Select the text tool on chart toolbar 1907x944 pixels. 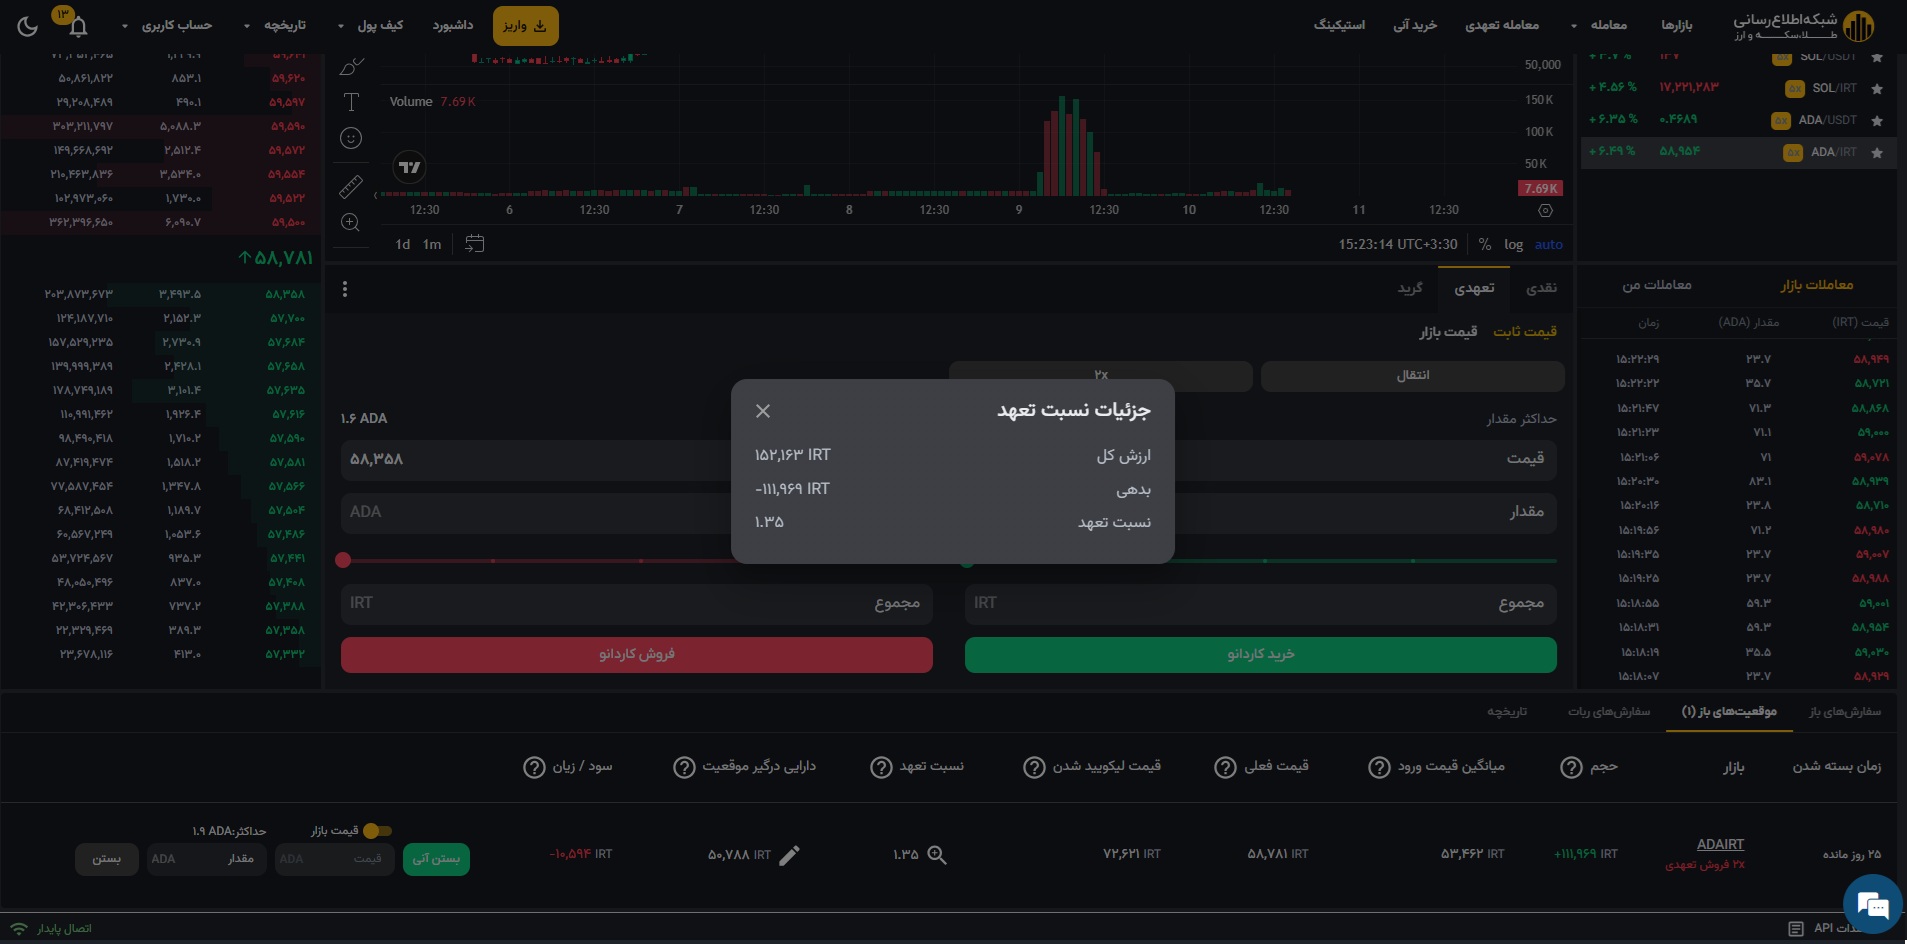pyautogui.click(x=351, y=102)
